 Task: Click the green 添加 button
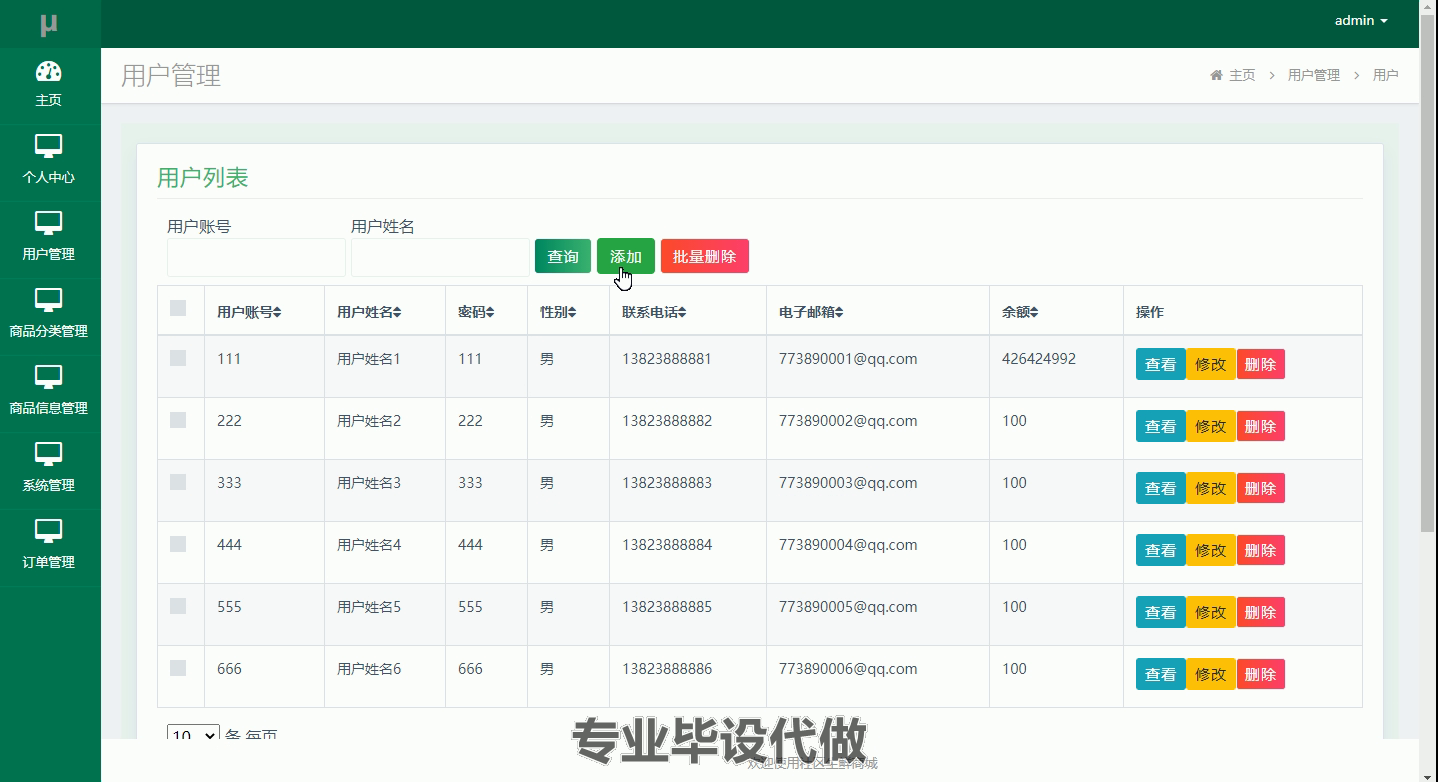point(626,256)
